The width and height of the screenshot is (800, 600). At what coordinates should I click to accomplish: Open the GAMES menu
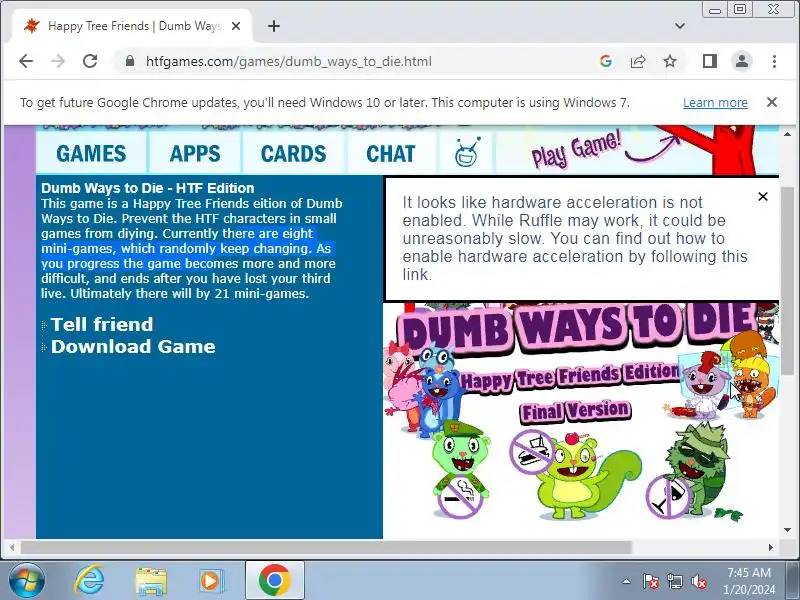coord(91,154)
